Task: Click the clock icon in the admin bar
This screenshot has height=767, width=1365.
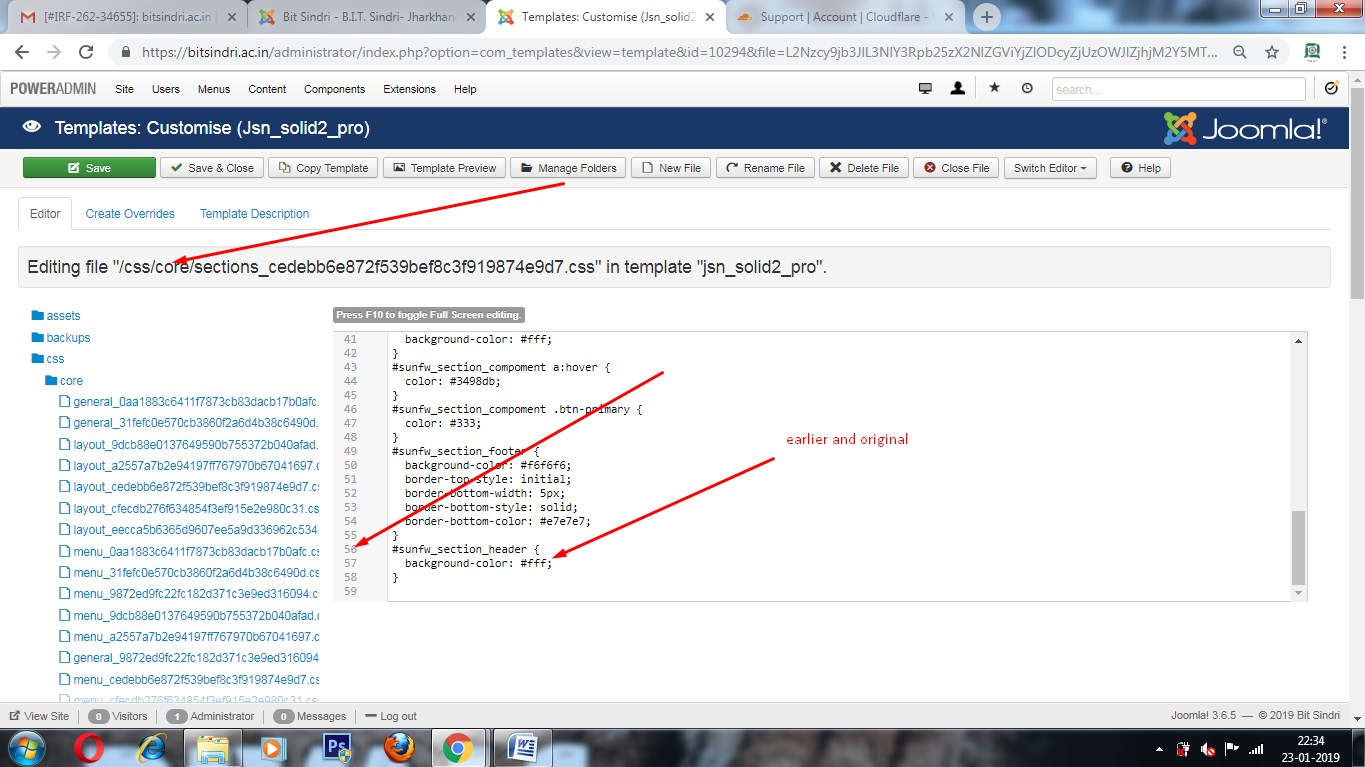Action: 1027,88
